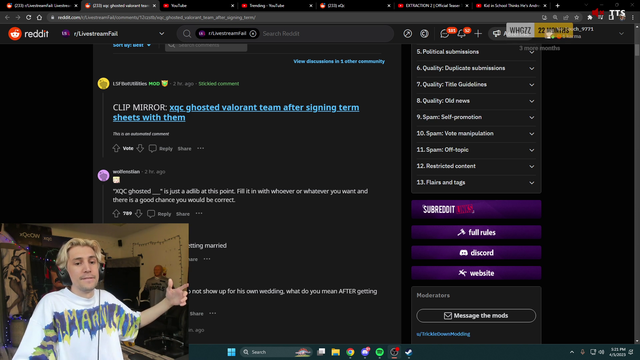
Task: Open Task View from the taskbar
Action: 321,352
